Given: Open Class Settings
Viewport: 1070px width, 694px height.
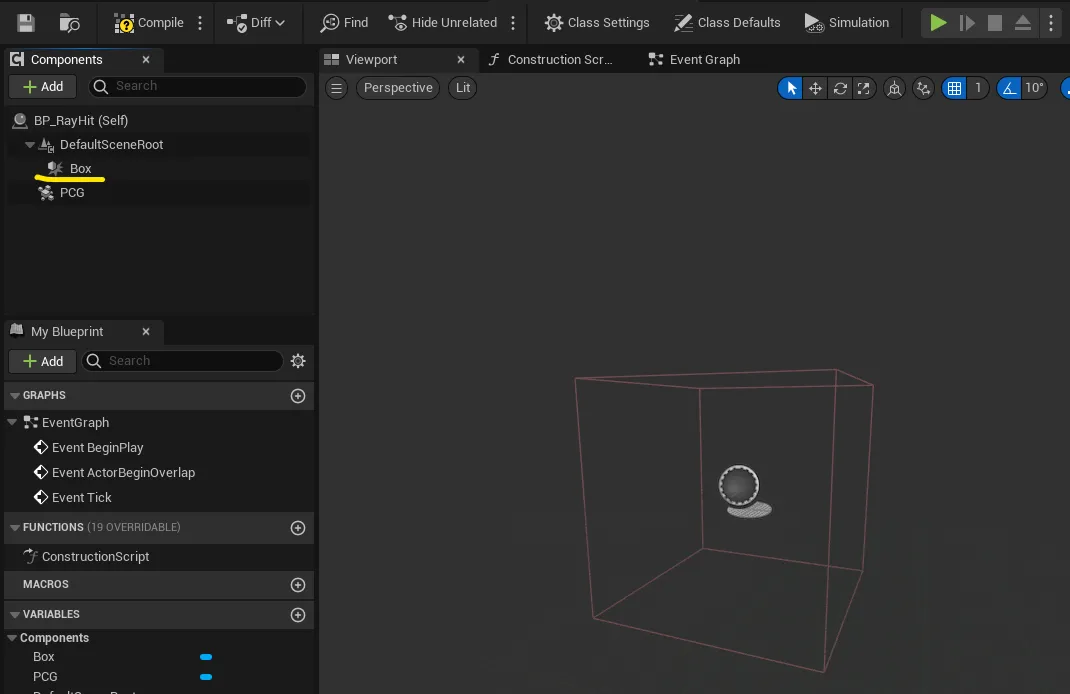Looking at the screenshot, I should coord(597,23).
